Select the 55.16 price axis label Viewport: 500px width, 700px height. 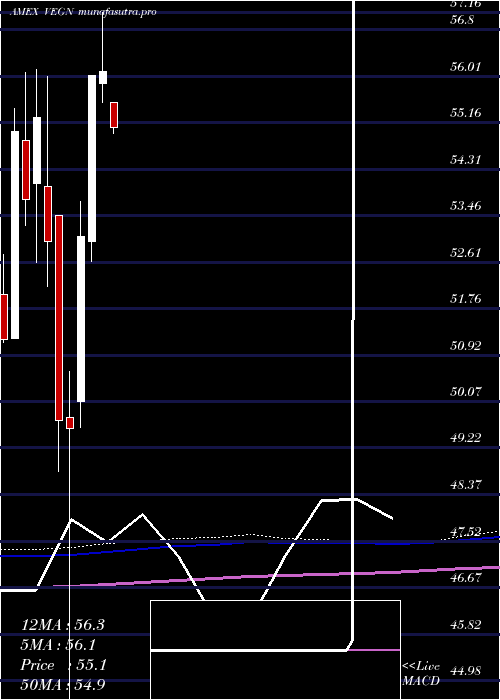coord(466,112)
